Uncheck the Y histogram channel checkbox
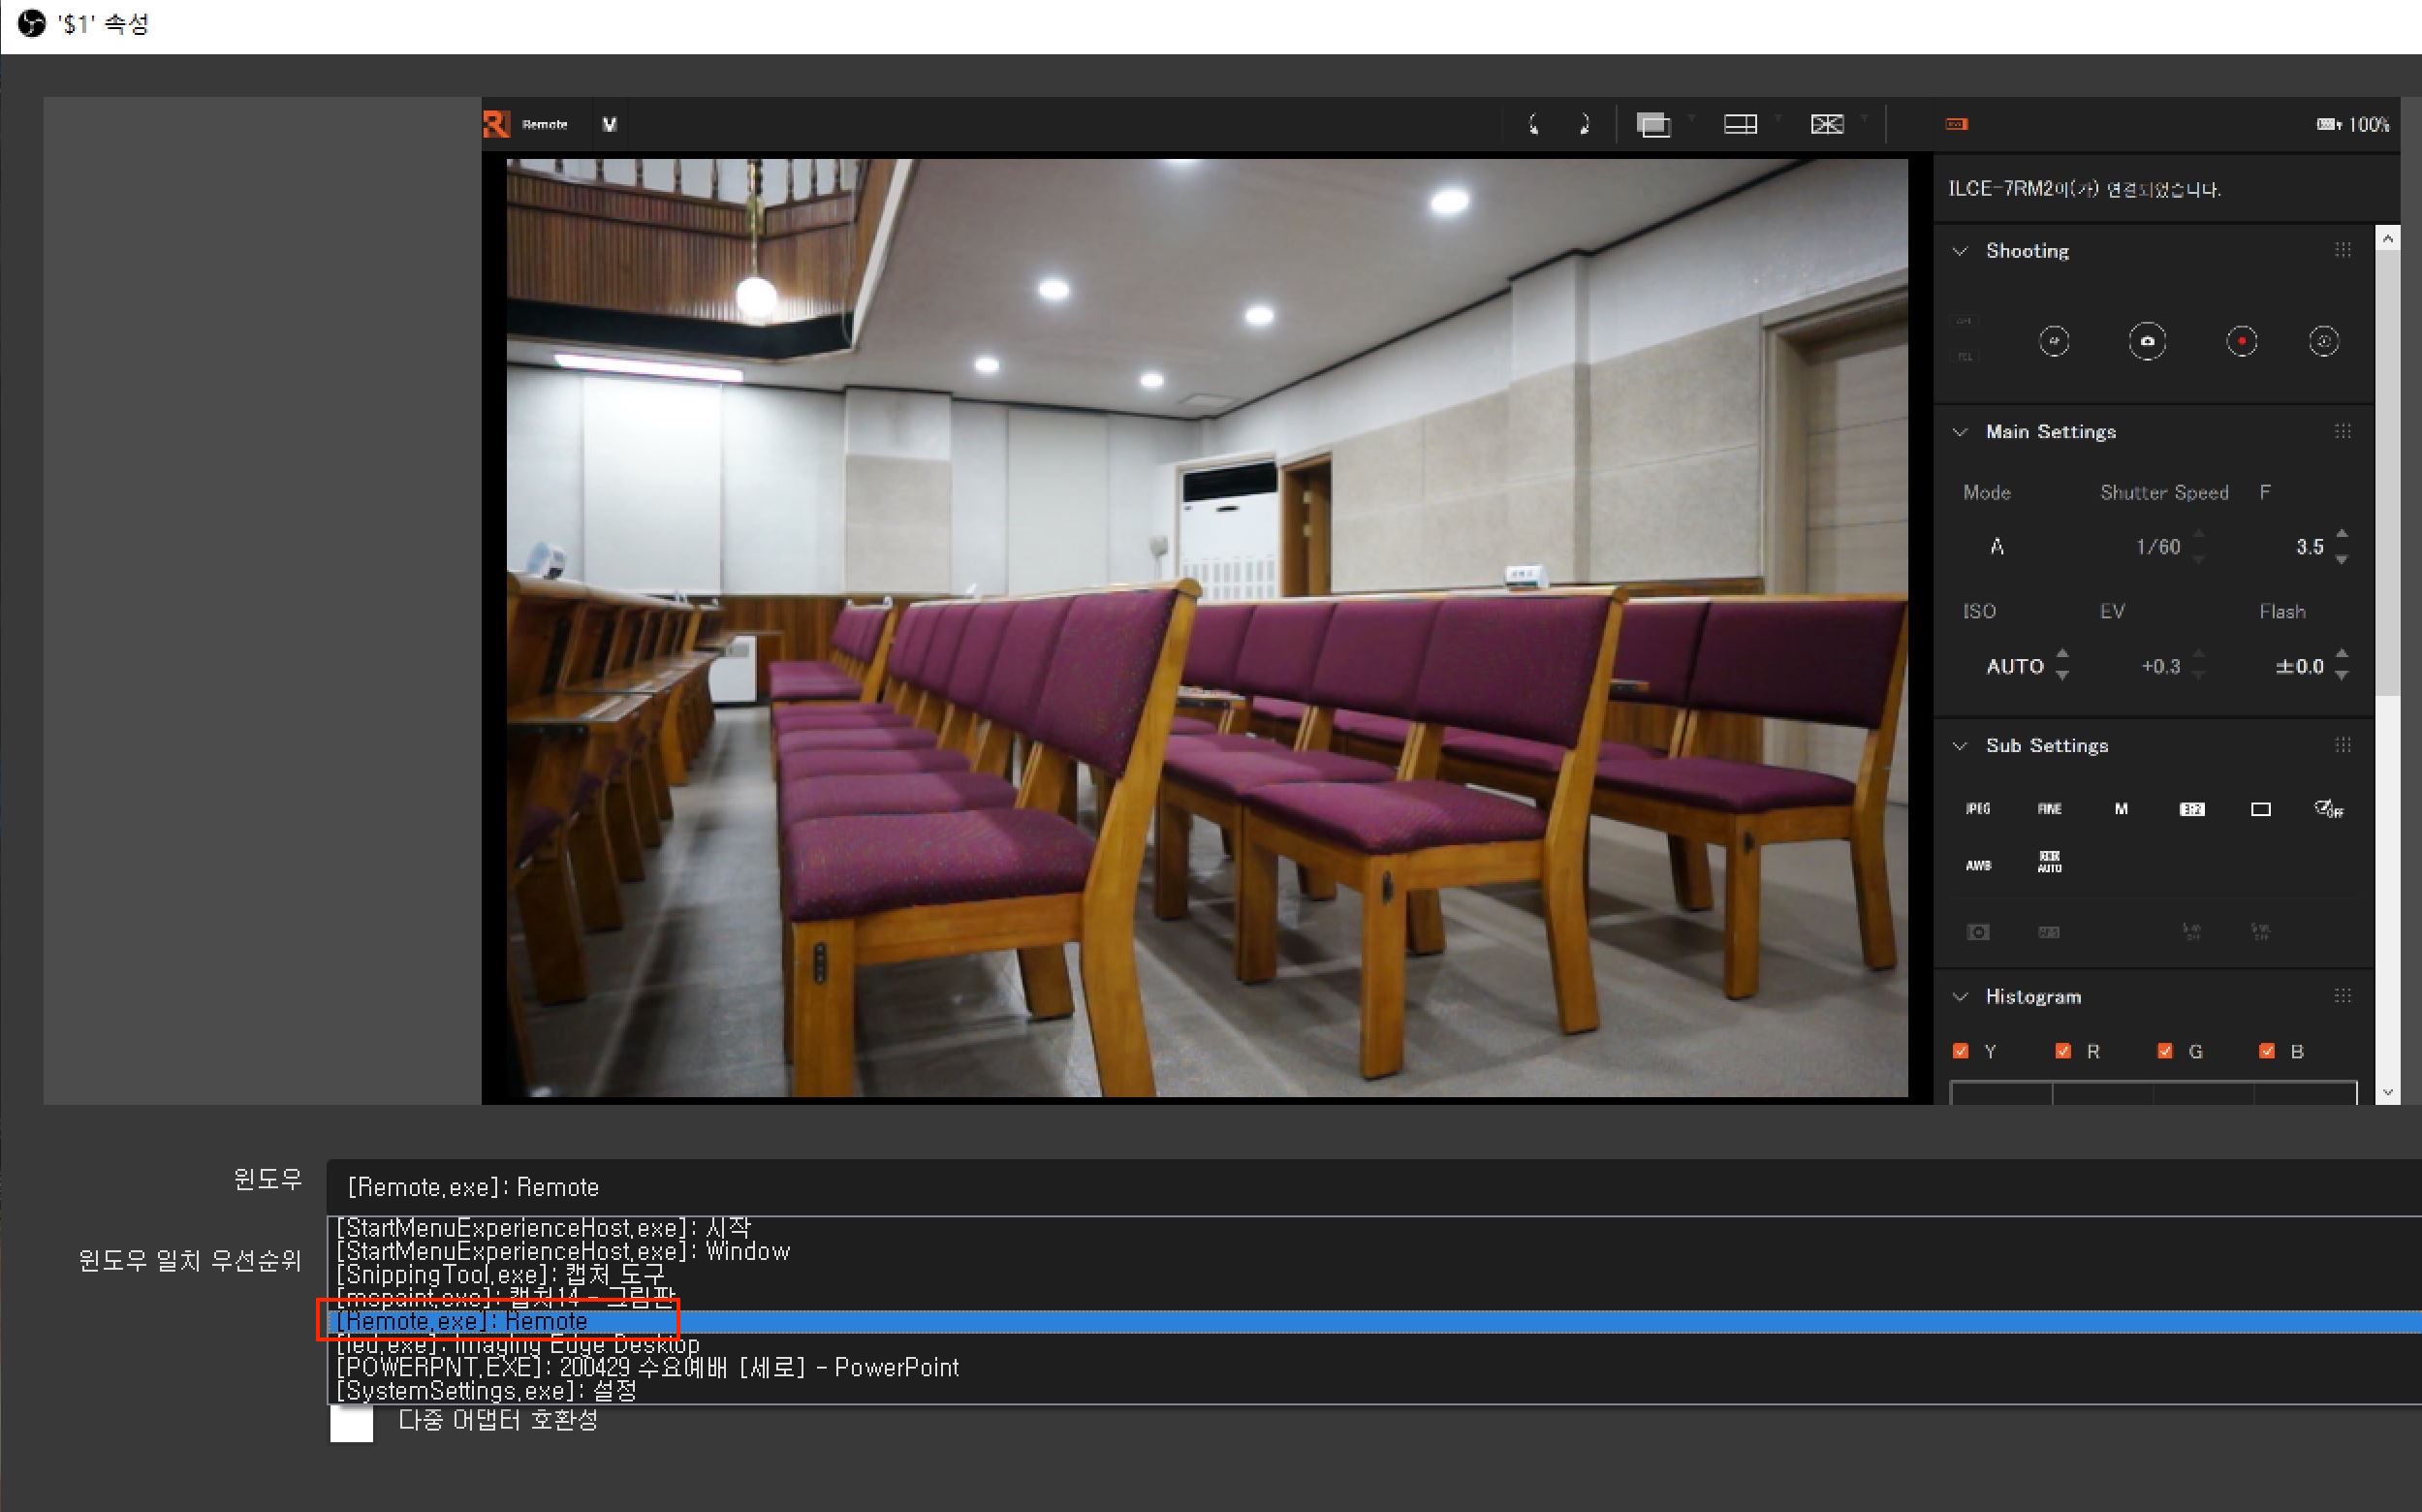Image resolution: width=2422 pixels, height=1512 pixels. click(x=1961, y=1051)
